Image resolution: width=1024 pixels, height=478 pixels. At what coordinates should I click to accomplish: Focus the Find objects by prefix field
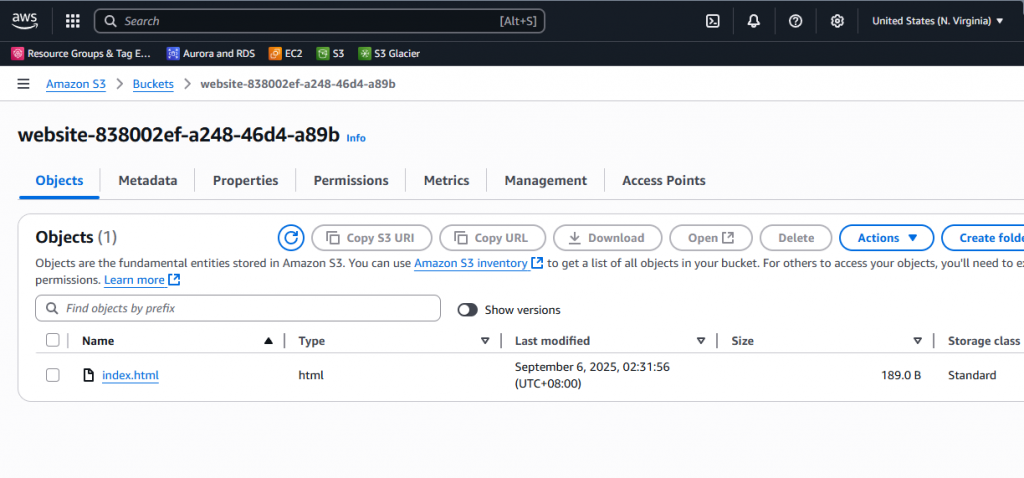click(238, 308)
